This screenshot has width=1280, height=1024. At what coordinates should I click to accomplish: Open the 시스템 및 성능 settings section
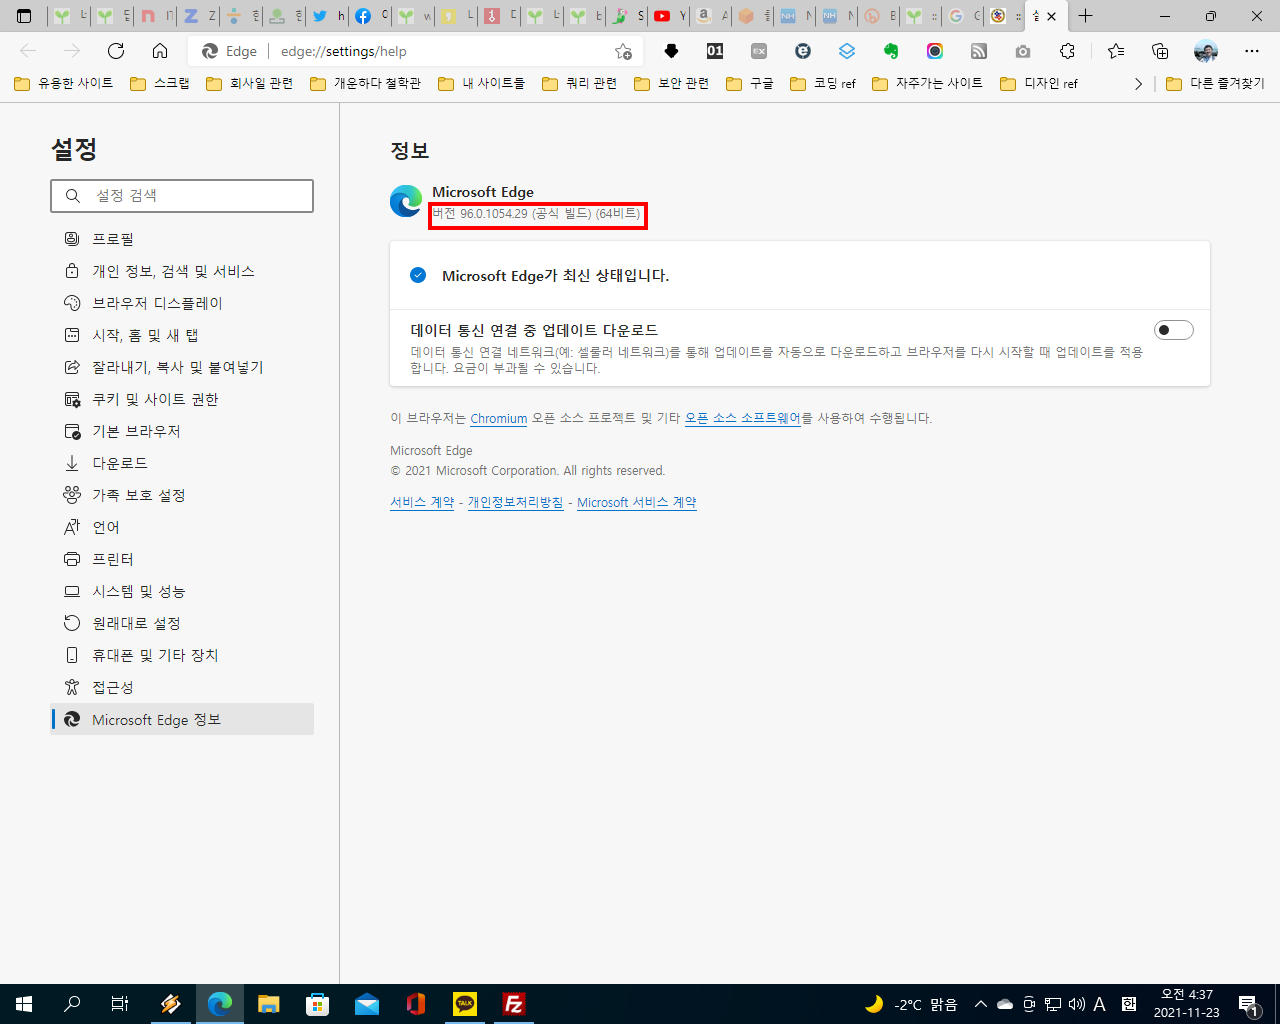point(182,591)
